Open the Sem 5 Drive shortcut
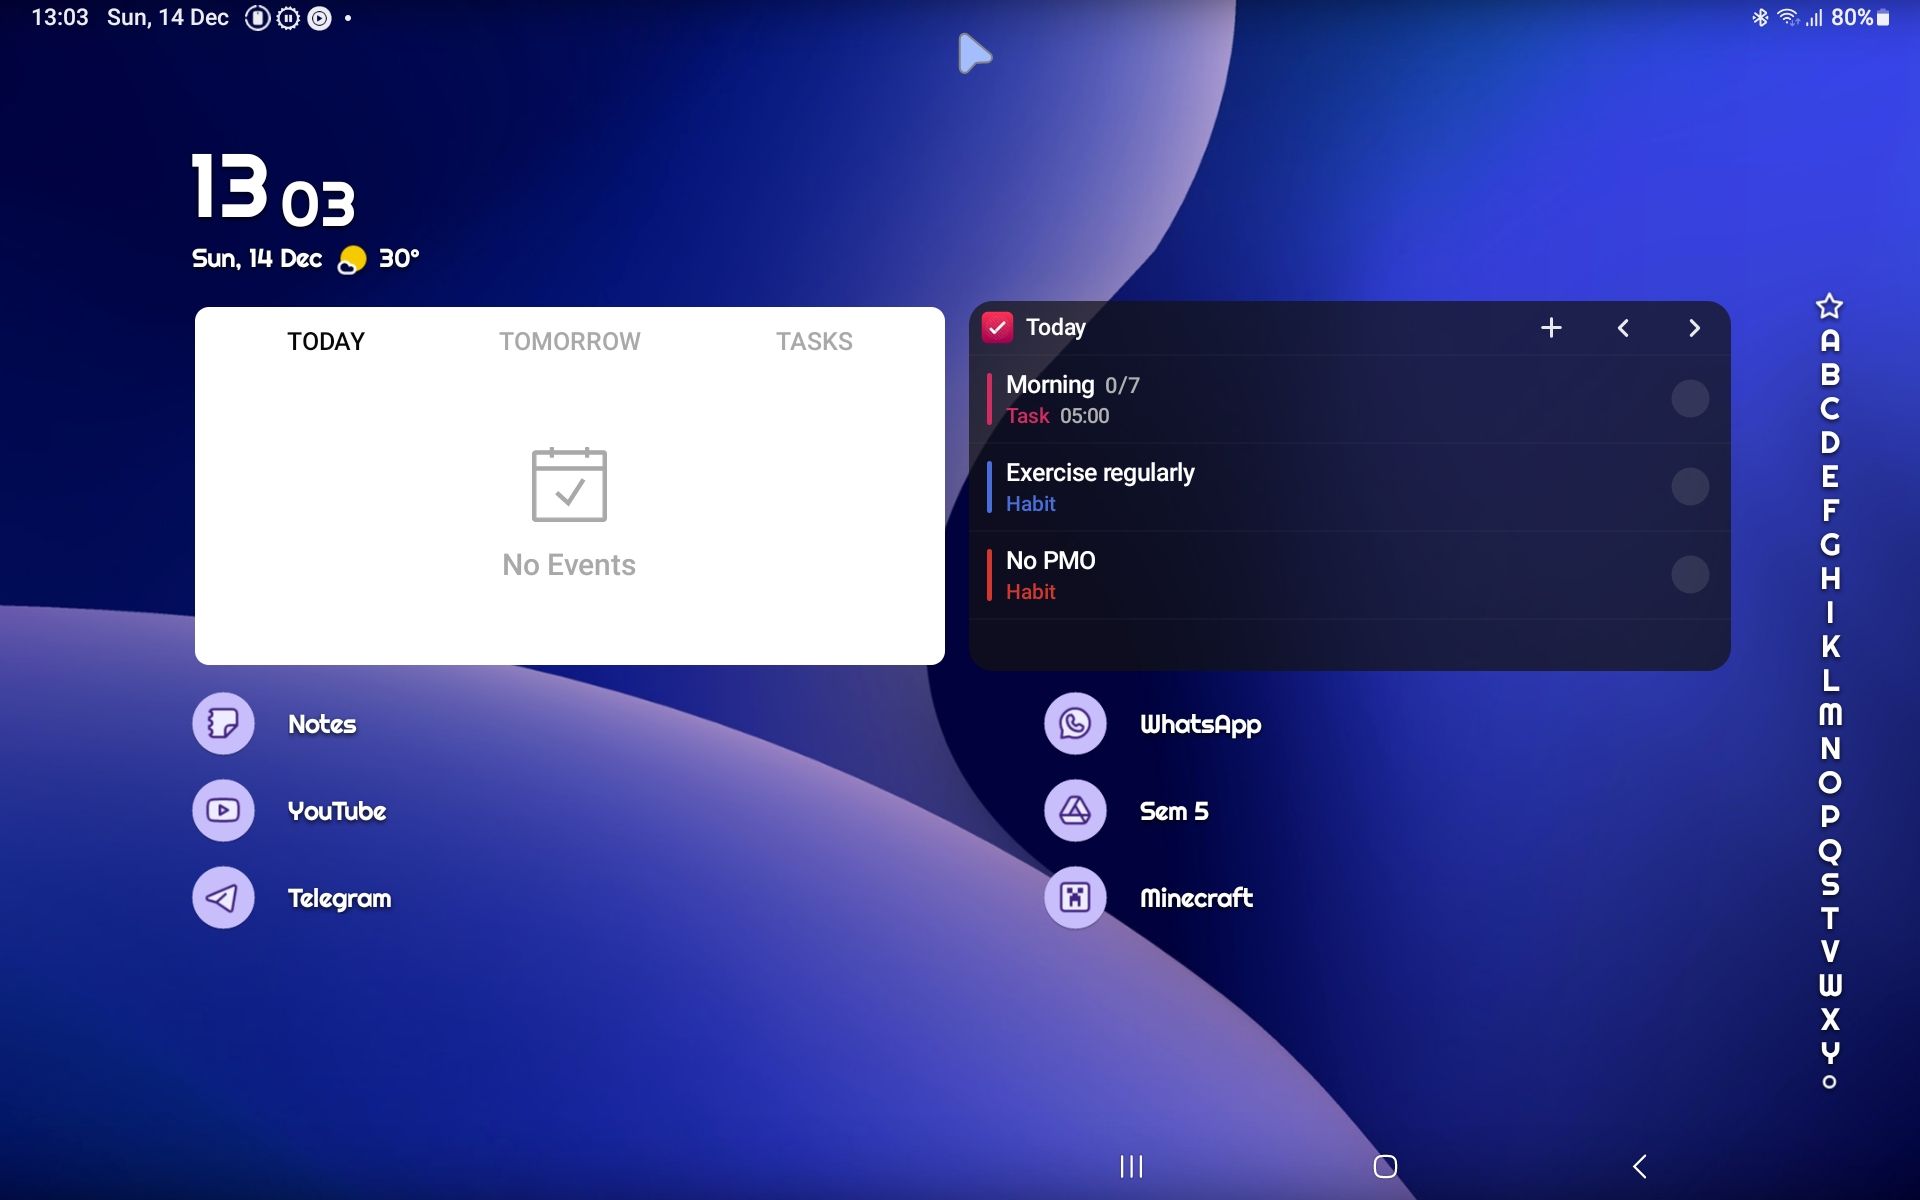The image size is (1920, 1200). 1075,810
